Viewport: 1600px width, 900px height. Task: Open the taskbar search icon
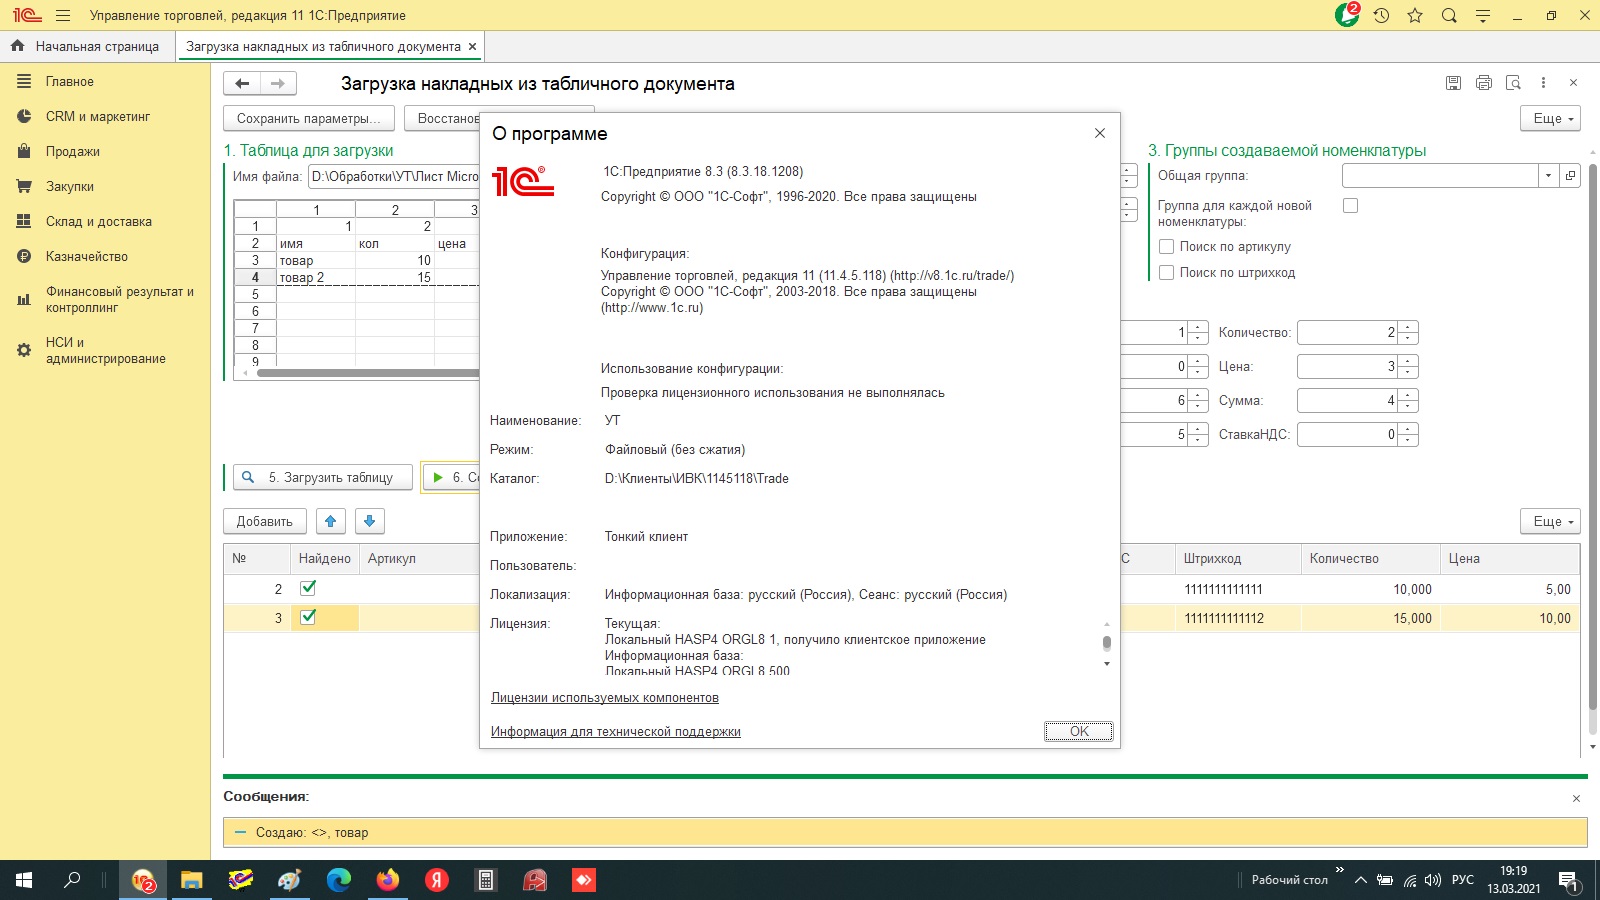coord(72,880)
